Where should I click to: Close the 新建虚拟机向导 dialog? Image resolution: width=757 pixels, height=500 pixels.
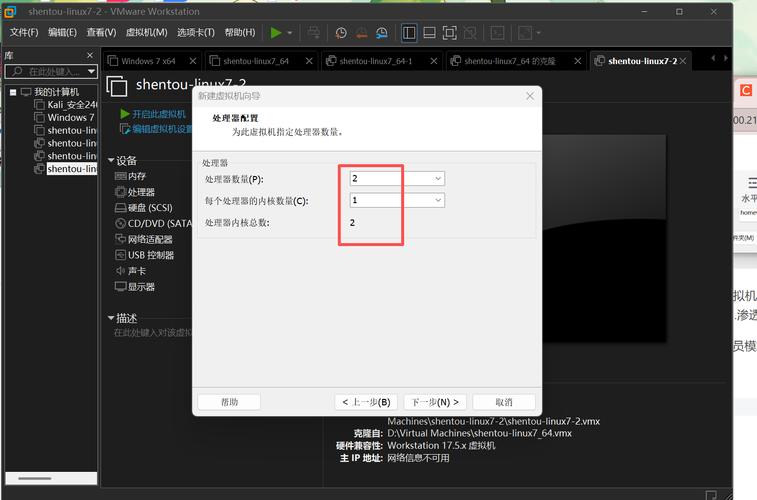[530, 96]
